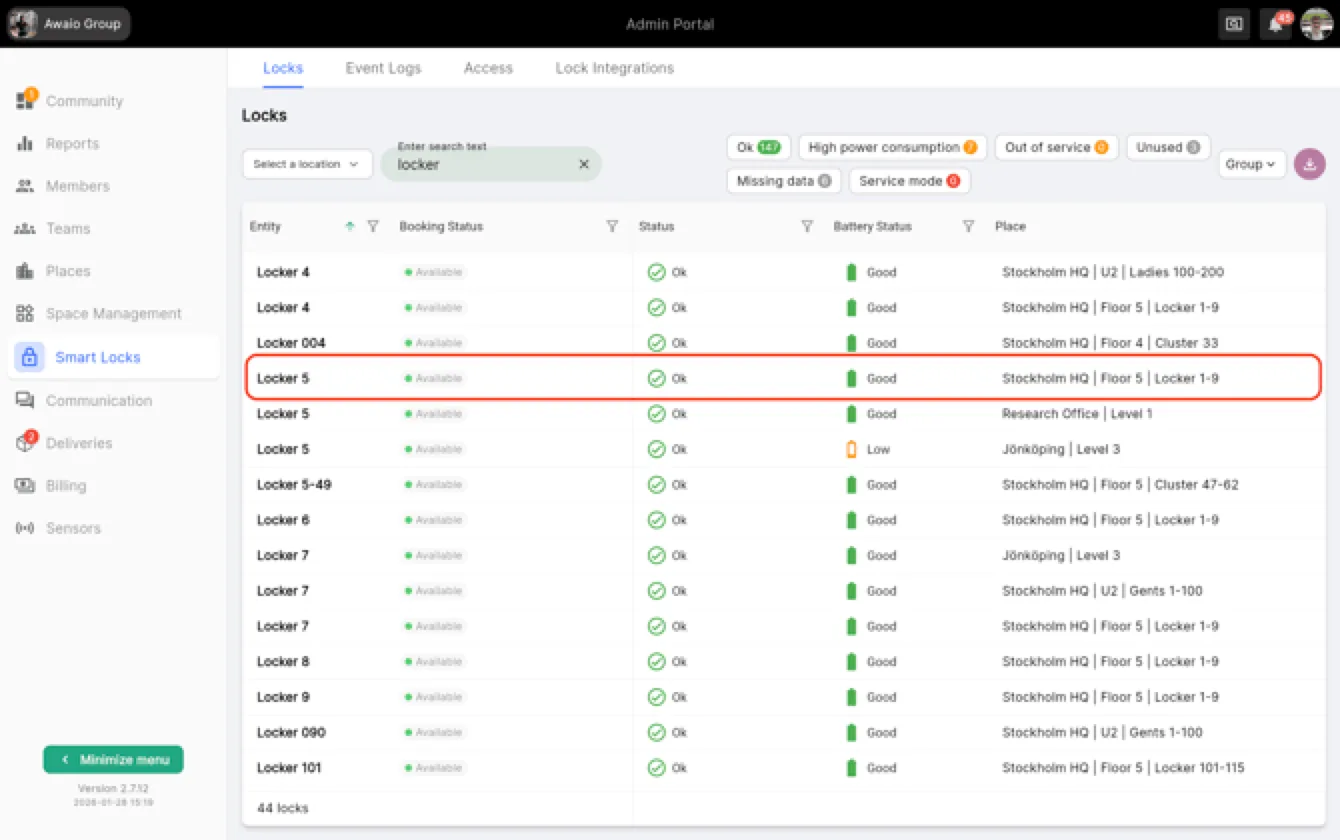
Task: Open Locker 004 entity row
Action: 783,343
